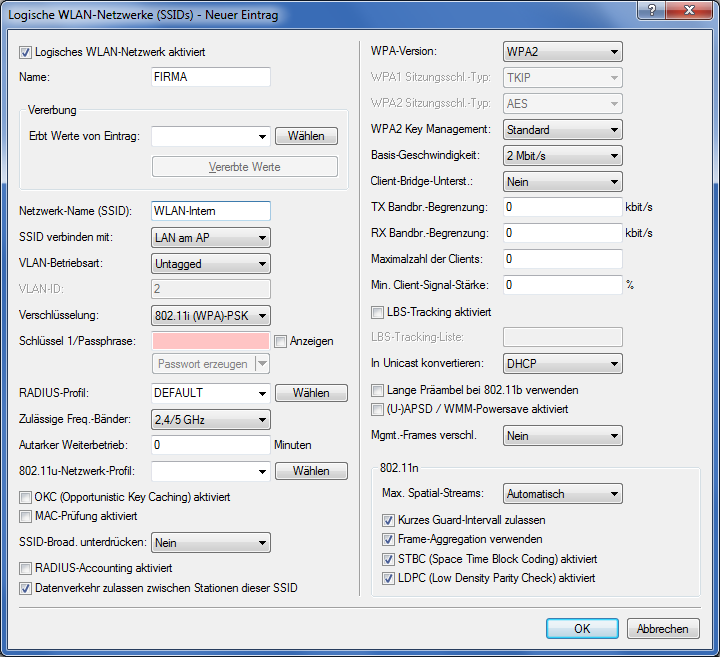Click the 'Netzwerk-Name (SSID)' text field
The height and width of the screenshot is (657, 720).
210,211
